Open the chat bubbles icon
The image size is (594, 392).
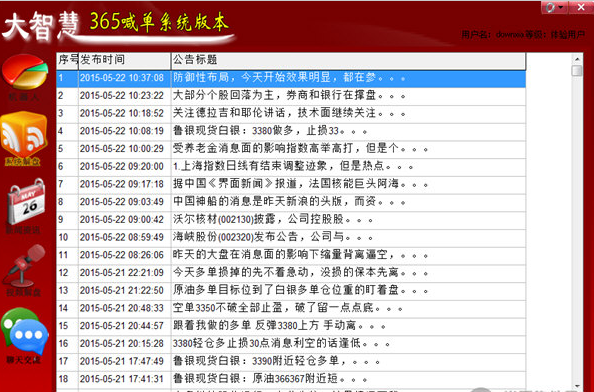pos(25,332)
